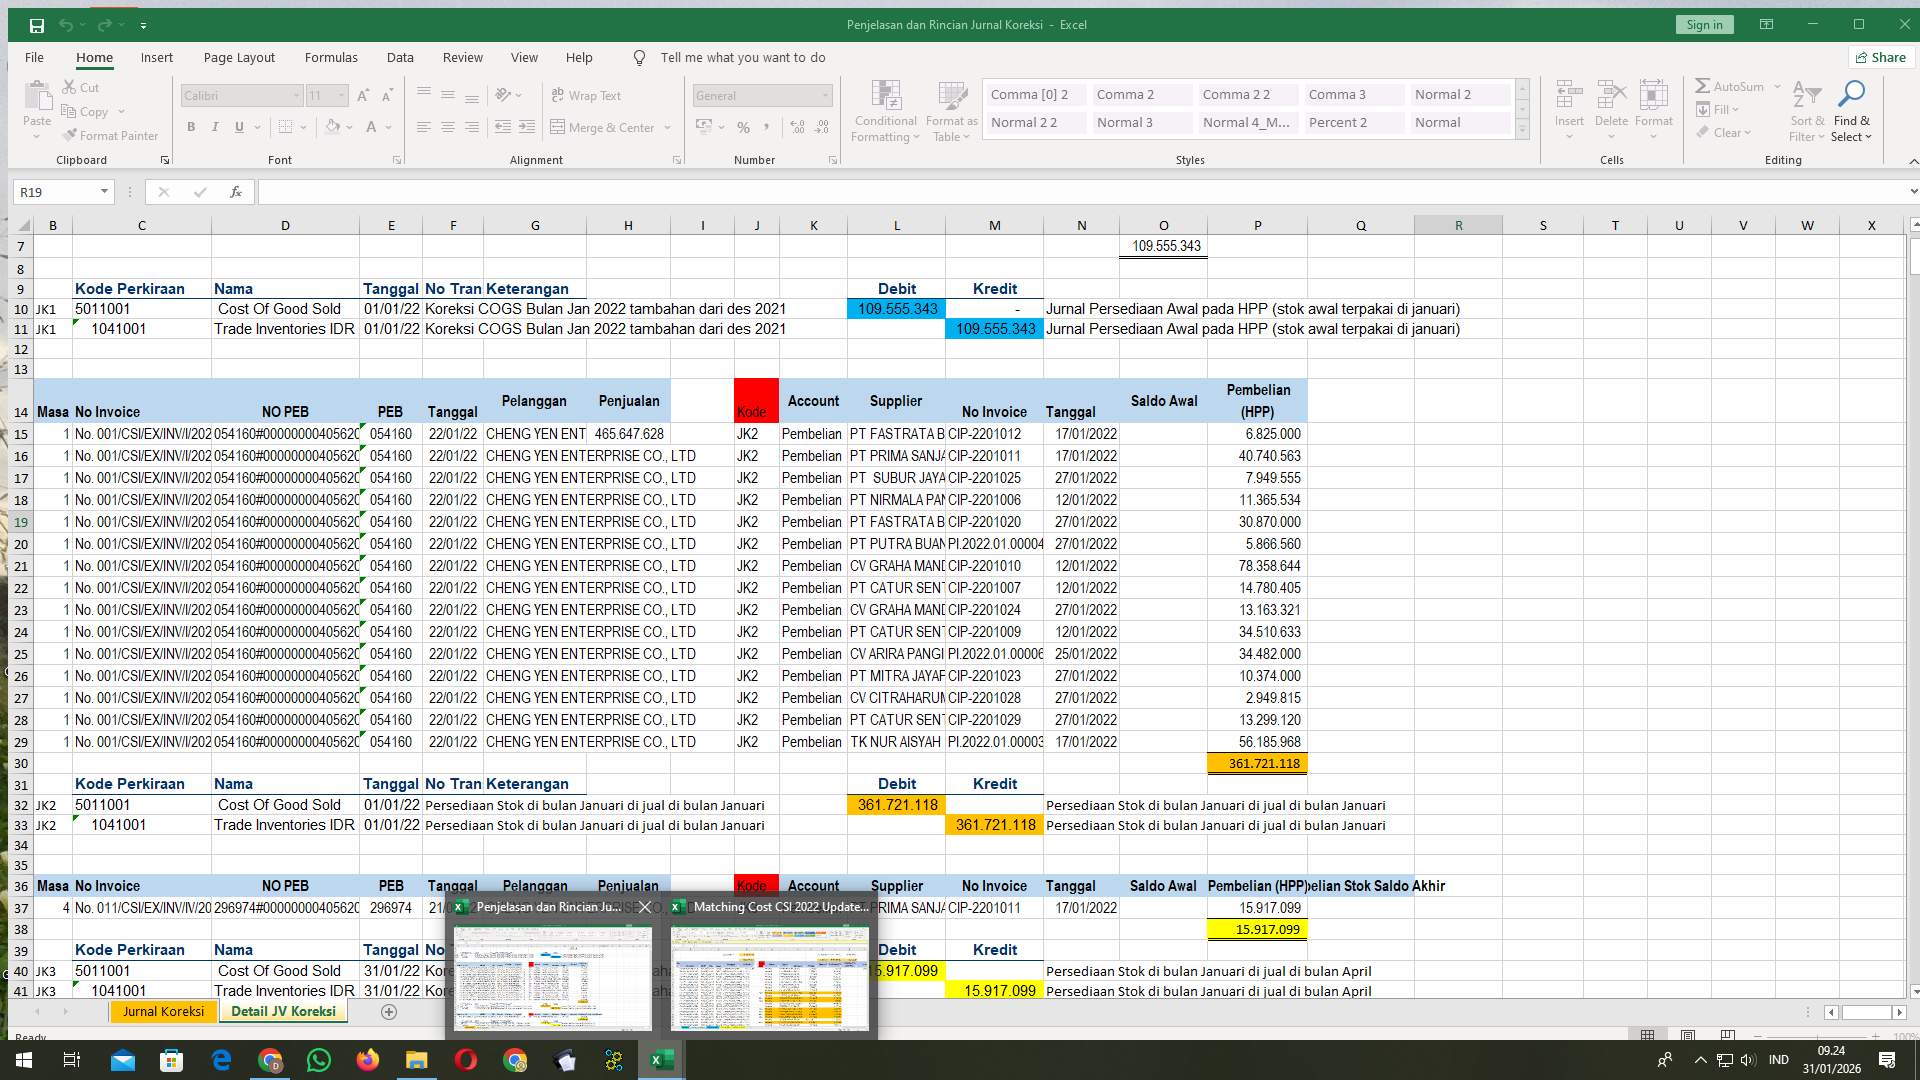Apply Wrap Text to the cell
Screen dimensions: 1920x1080
592,95
